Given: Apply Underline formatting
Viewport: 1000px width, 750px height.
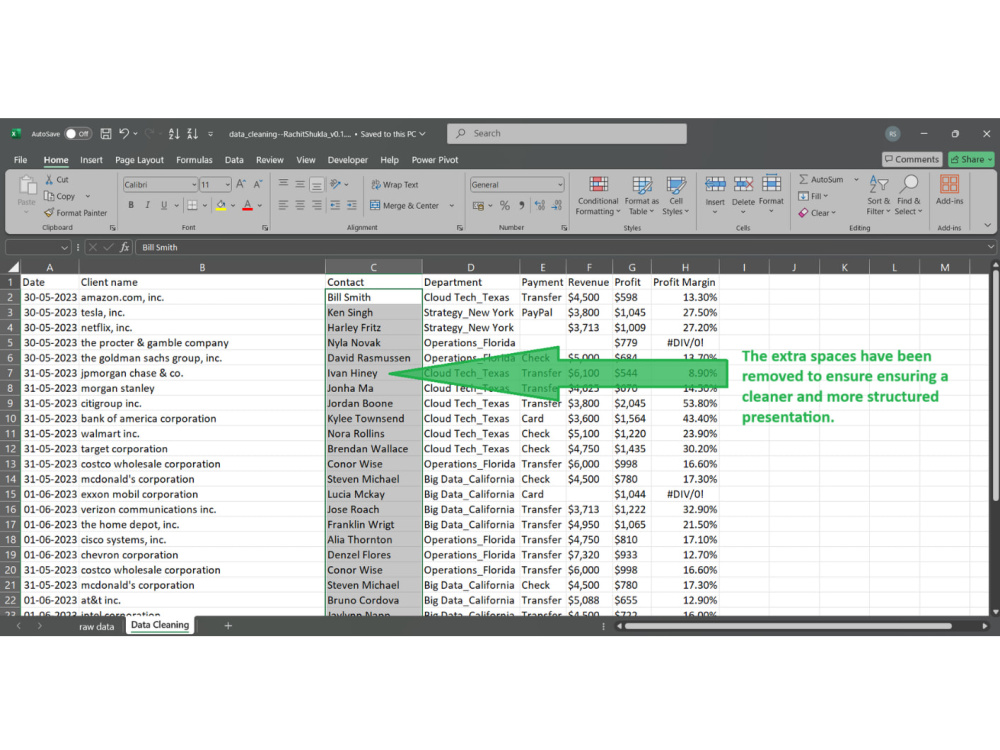Looking at the screenshot, I should [x=164, y=205].
